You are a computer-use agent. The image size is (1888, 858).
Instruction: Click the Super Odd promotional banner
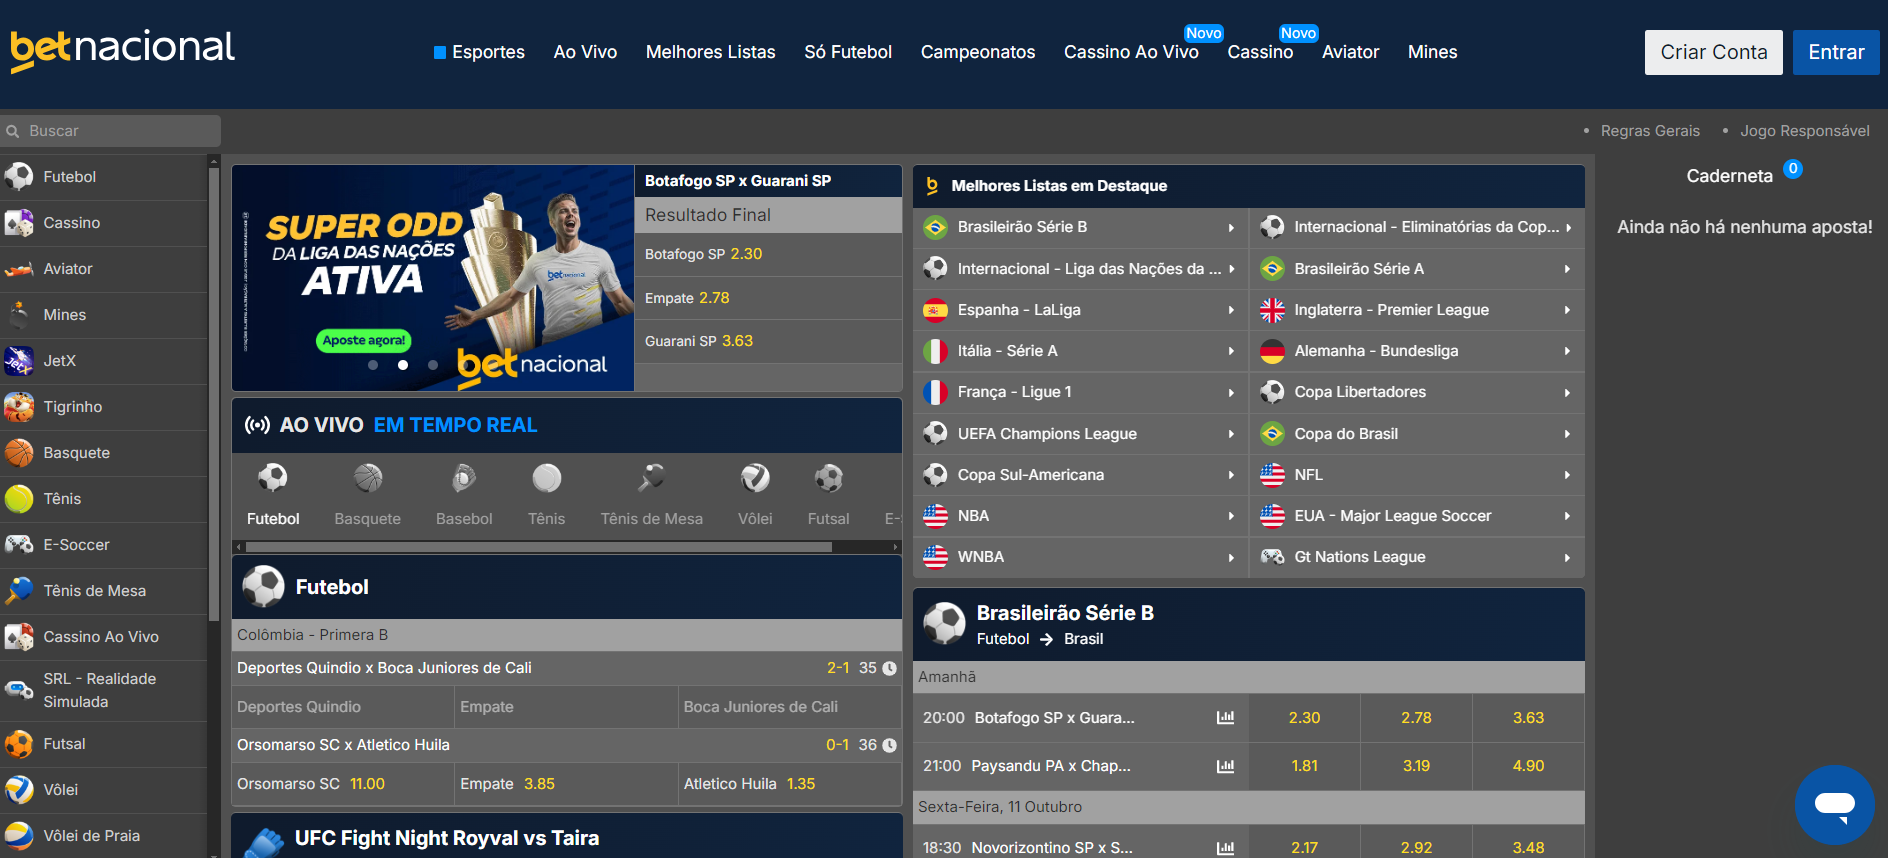tap(433, 278)
